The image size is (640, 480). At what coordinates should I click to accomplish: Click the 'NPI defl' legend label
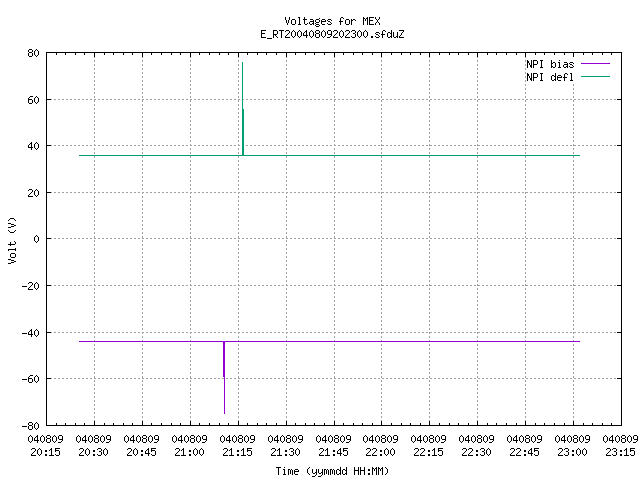pos(550,77)
